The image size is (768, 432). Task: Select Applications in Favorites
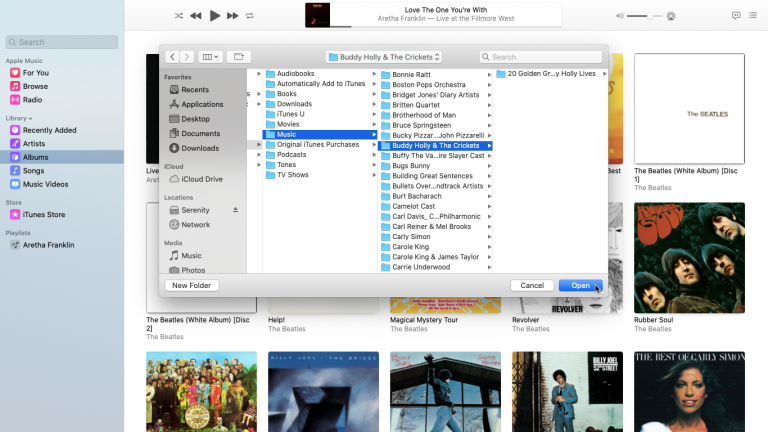(x=202, y=104)
